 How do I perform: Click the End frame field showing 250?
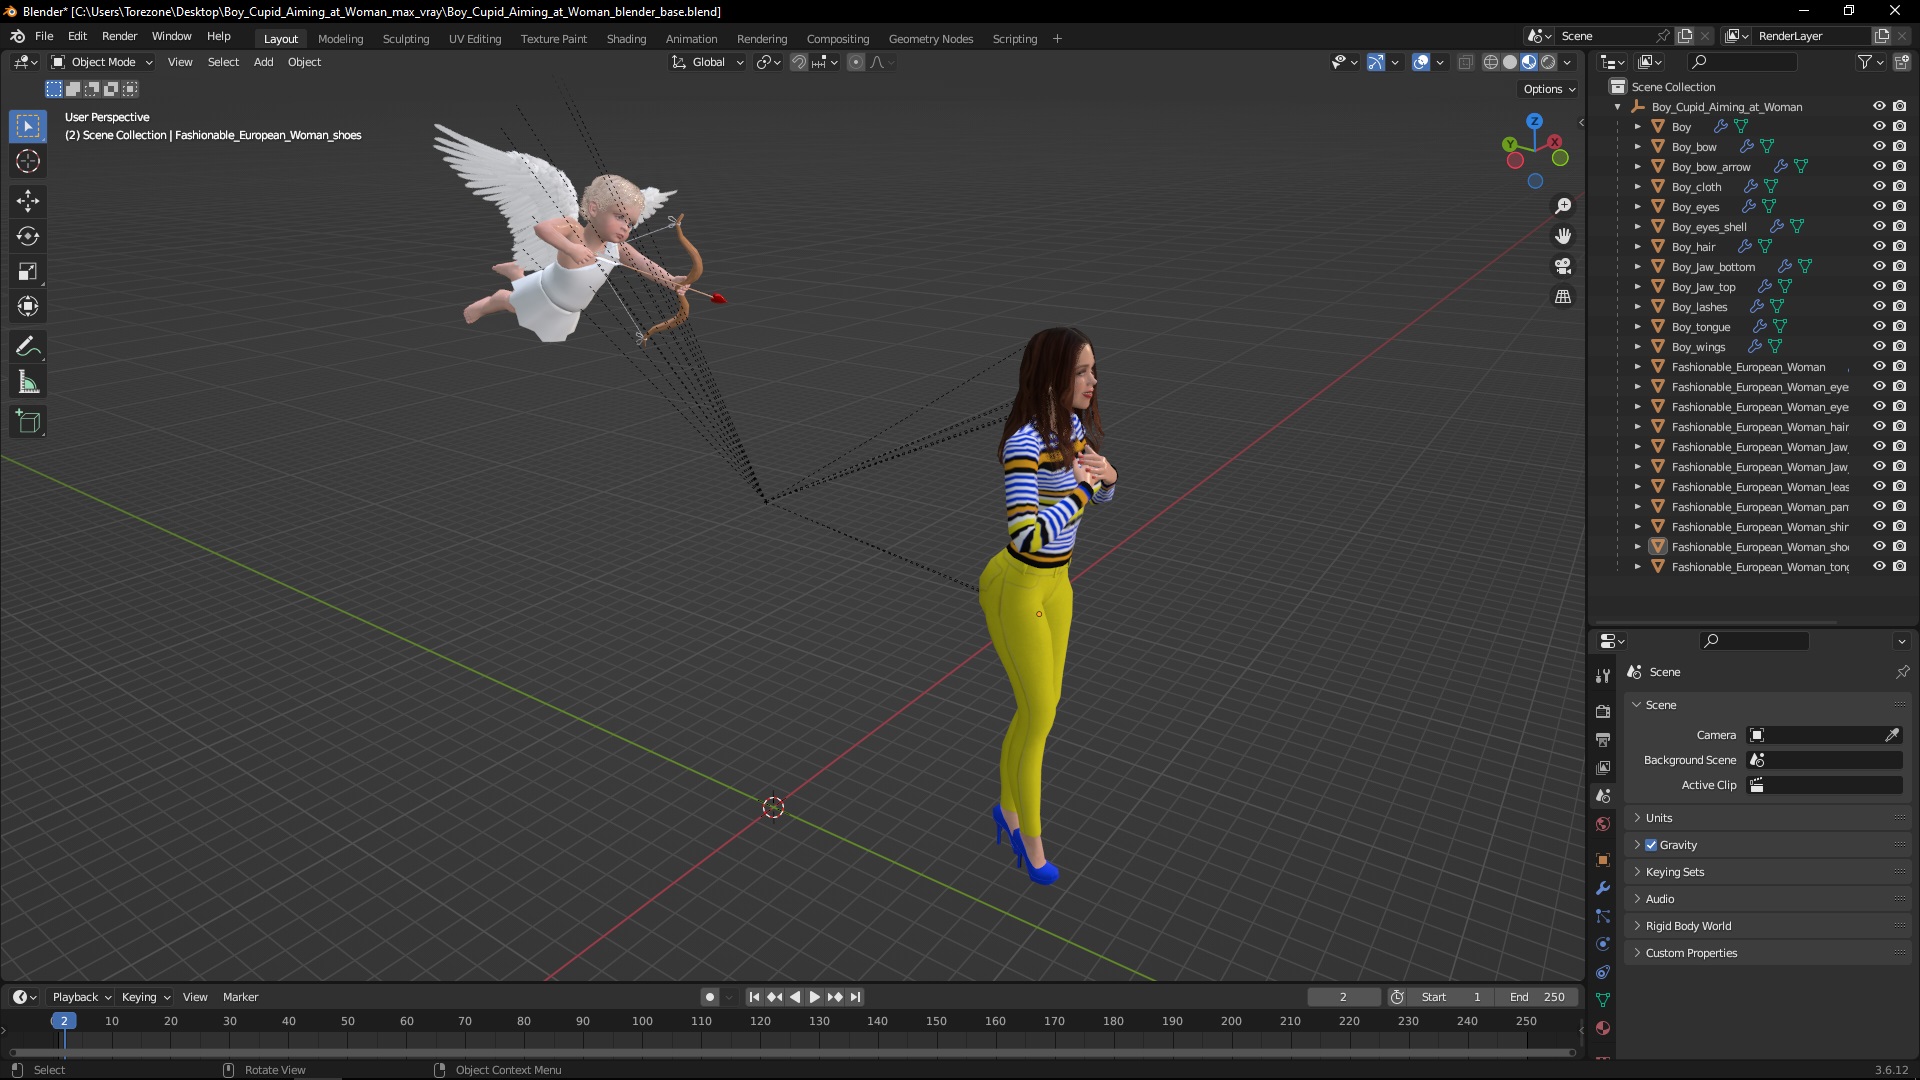(1538, 997)
